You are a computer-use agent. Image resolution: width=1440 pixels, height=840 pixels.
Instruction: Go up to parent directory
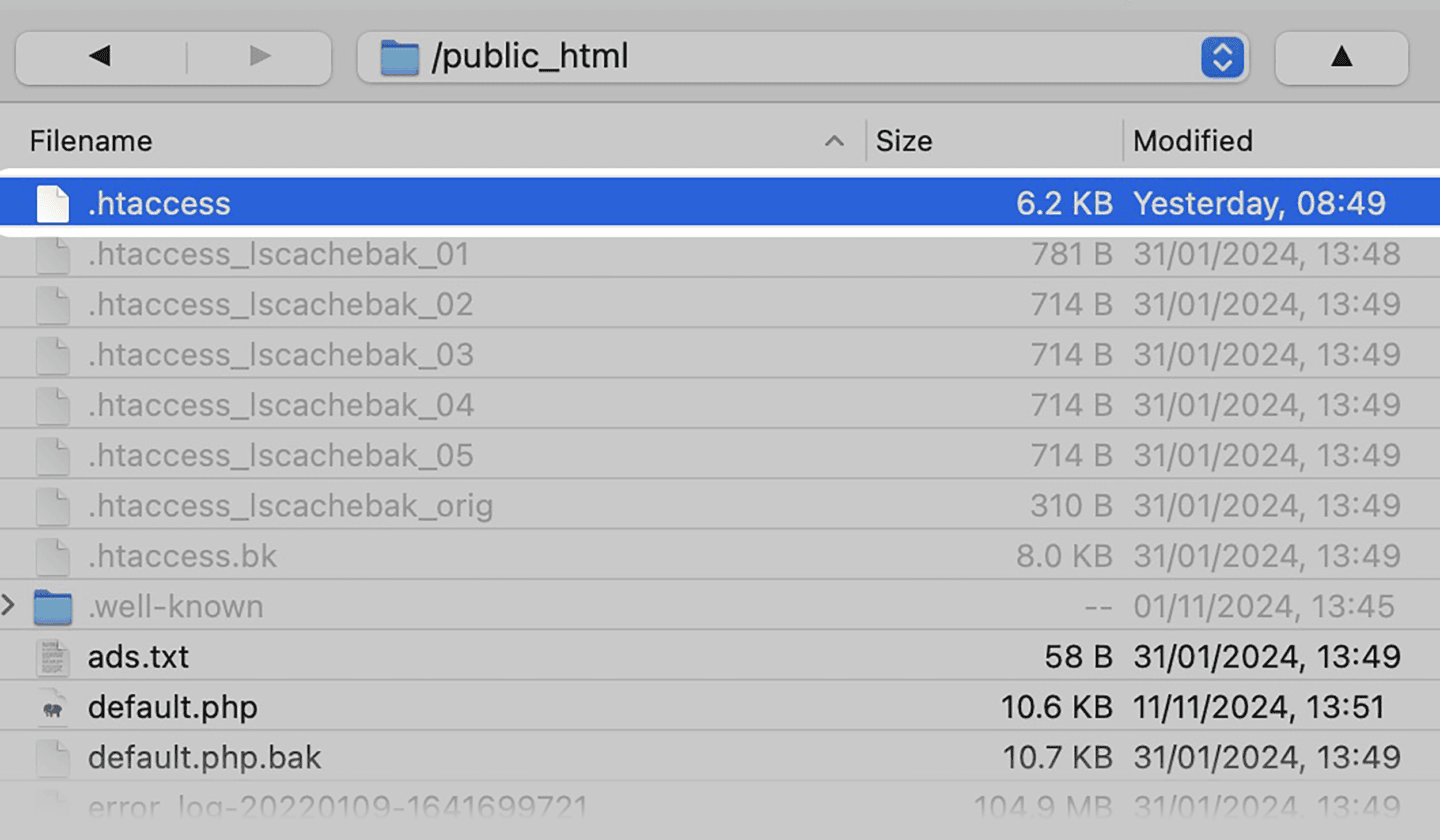pyautogui.click(x=1341, y=57)
